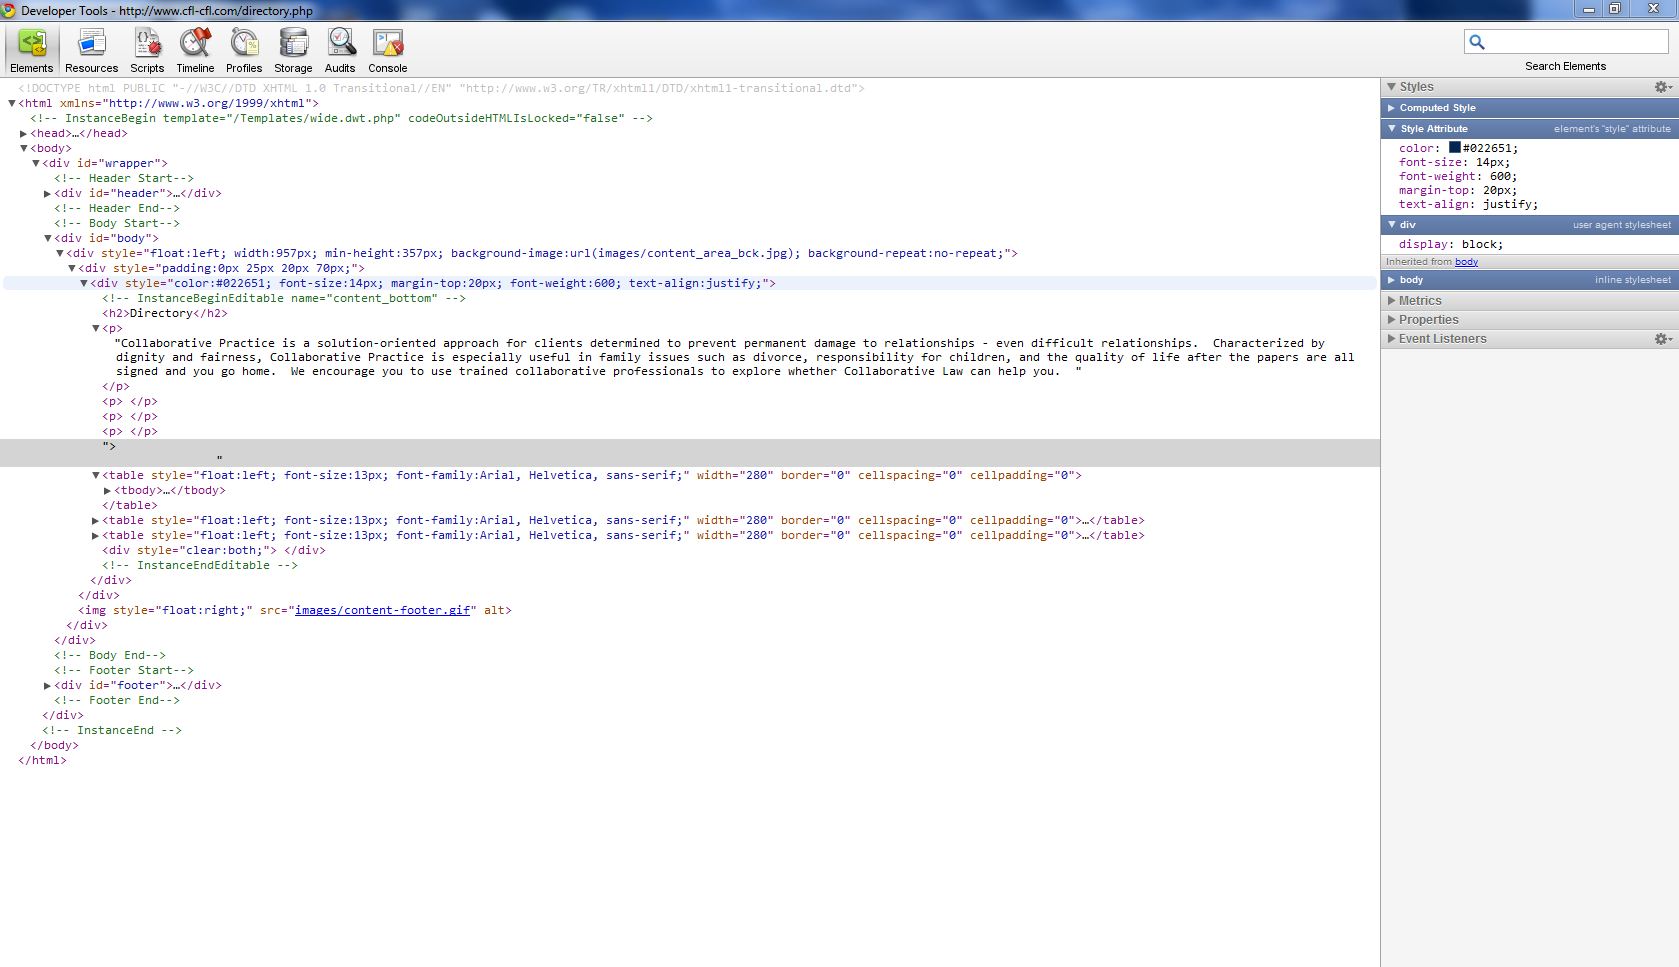
Task: Expand the third collapsed table node
Action: [96, 535]
